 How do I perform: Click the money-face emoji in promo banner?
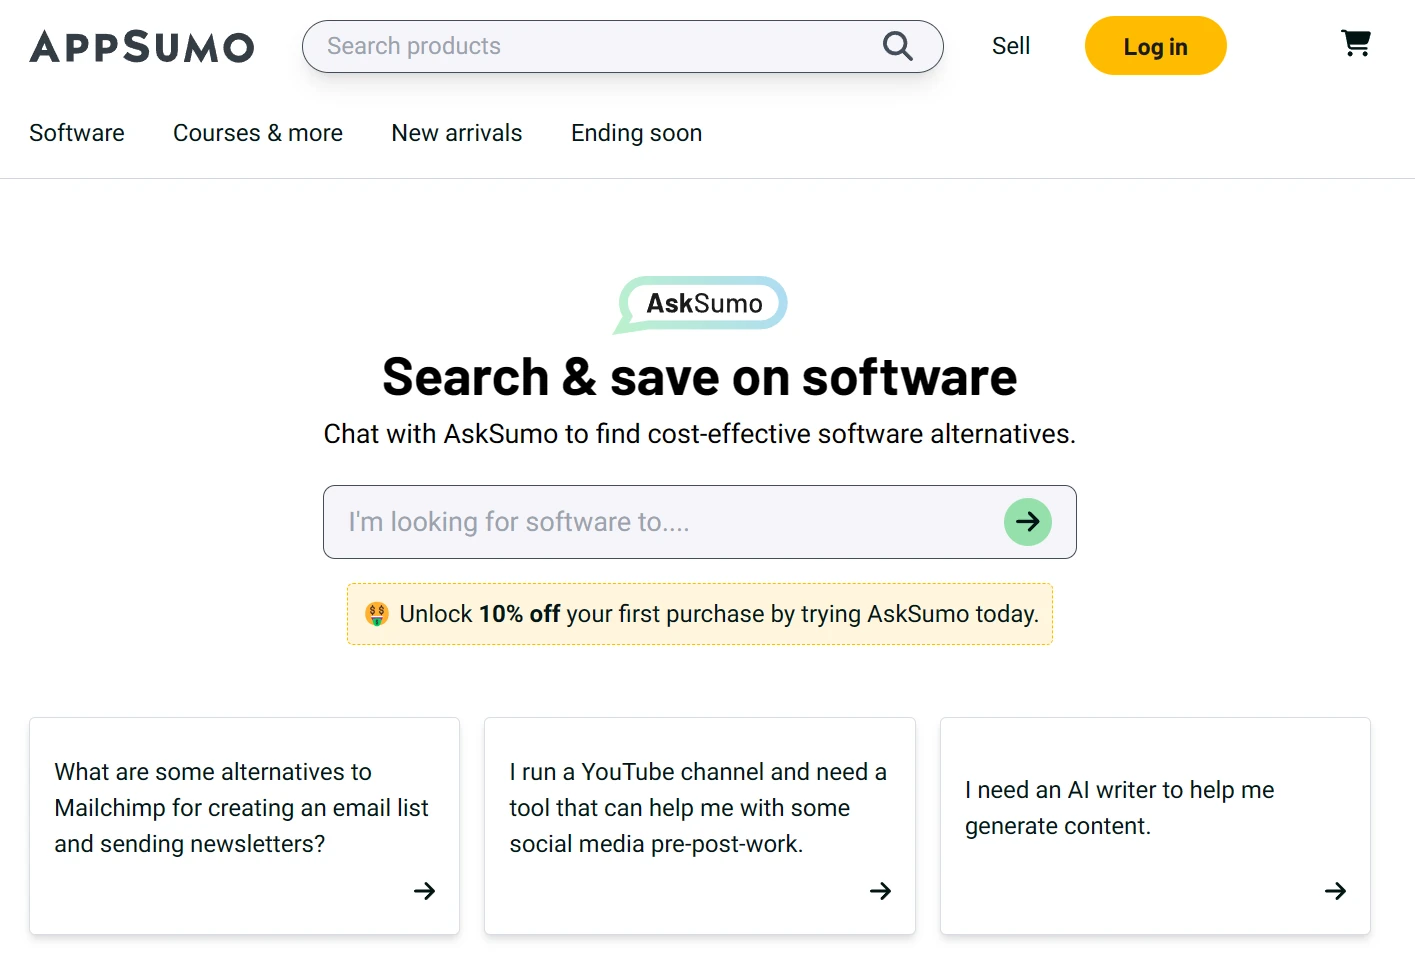[x=377, y=614]
